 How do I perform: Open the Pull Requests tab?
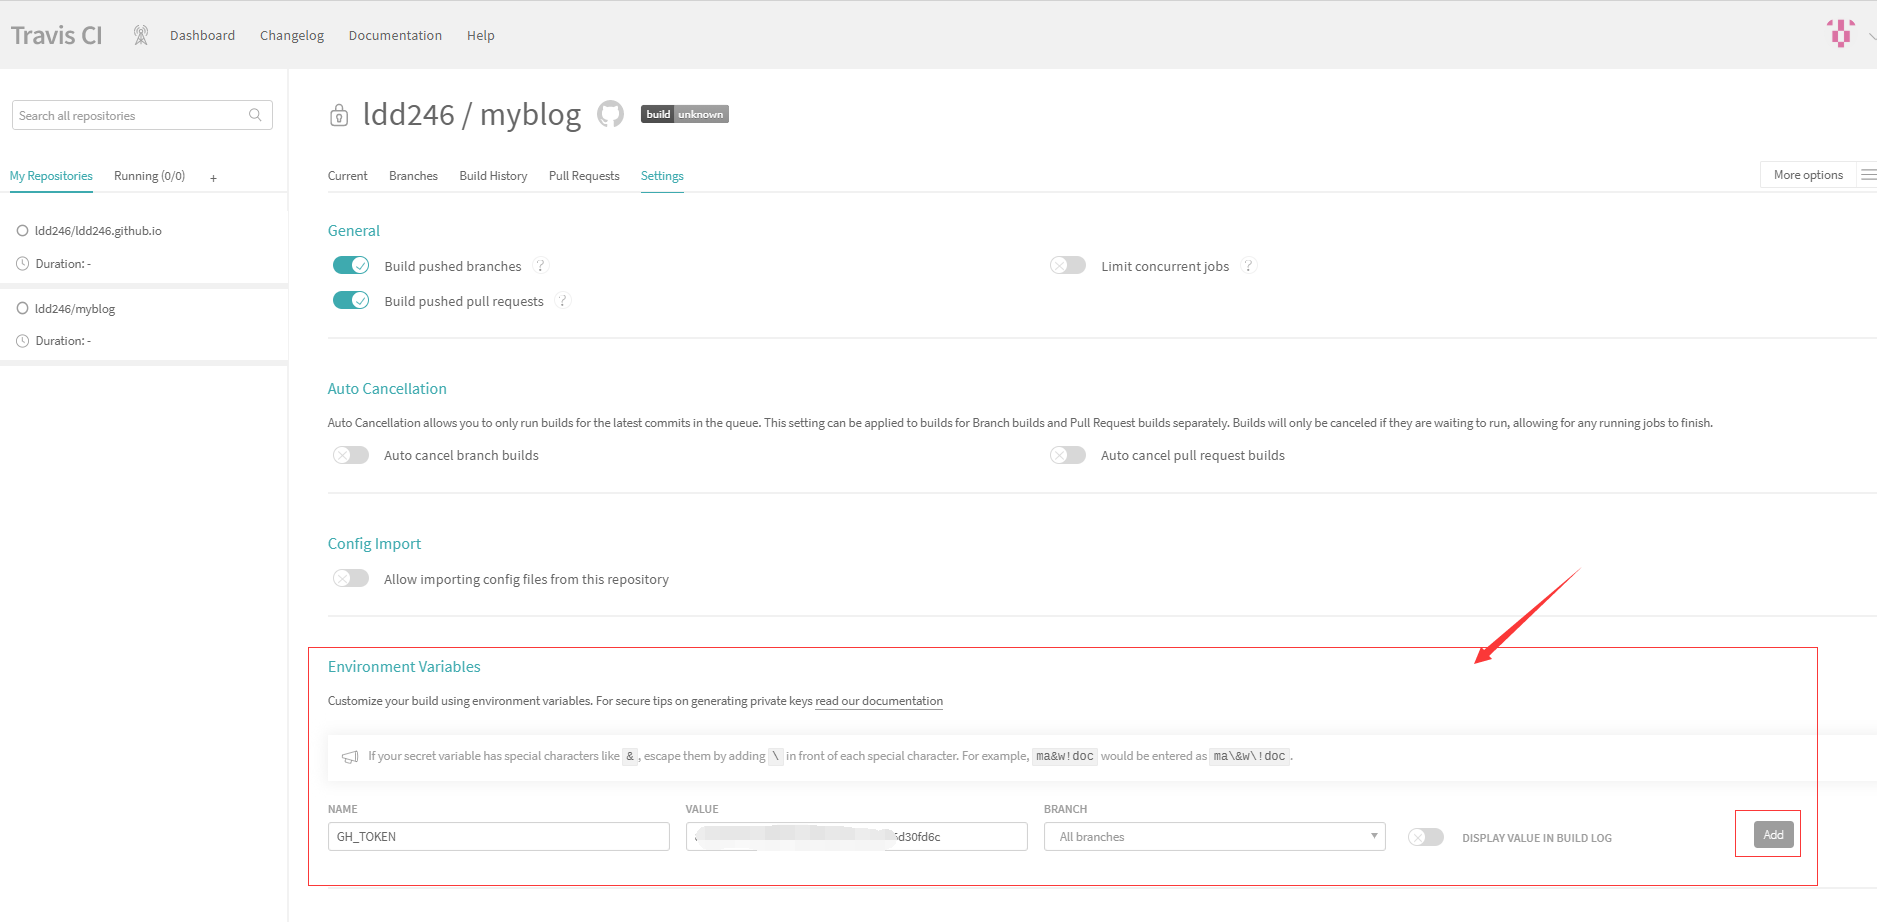pyautogui.click(x=584, y=176)
